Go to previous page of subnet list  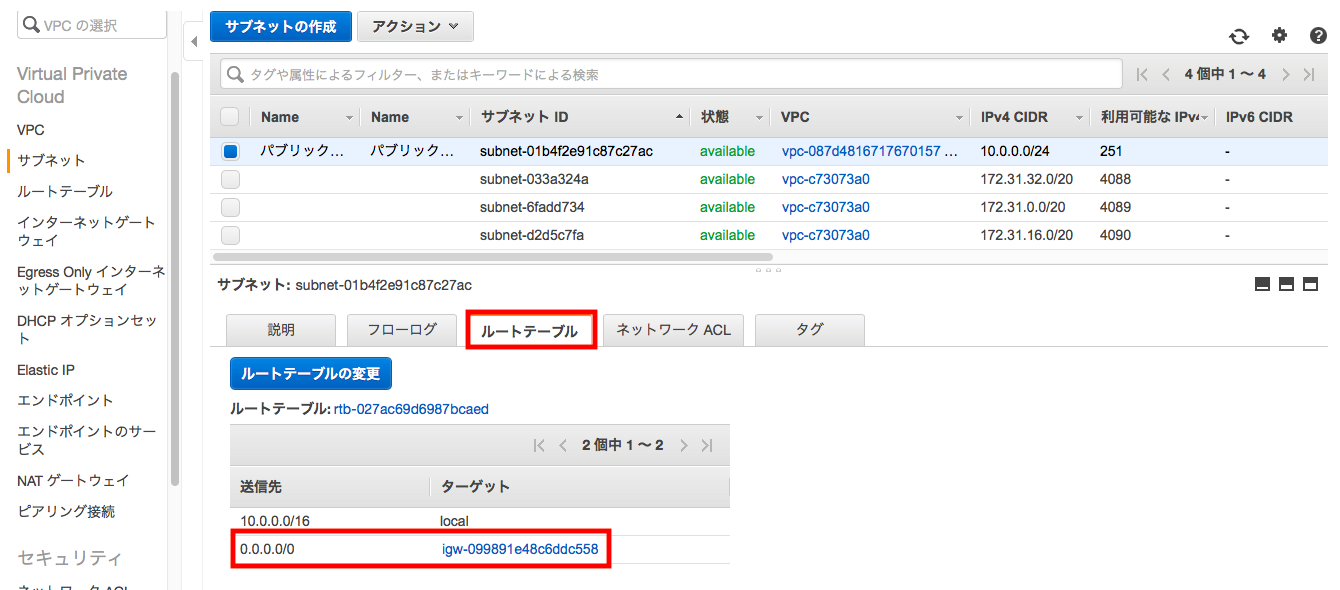coord(1166,74)
